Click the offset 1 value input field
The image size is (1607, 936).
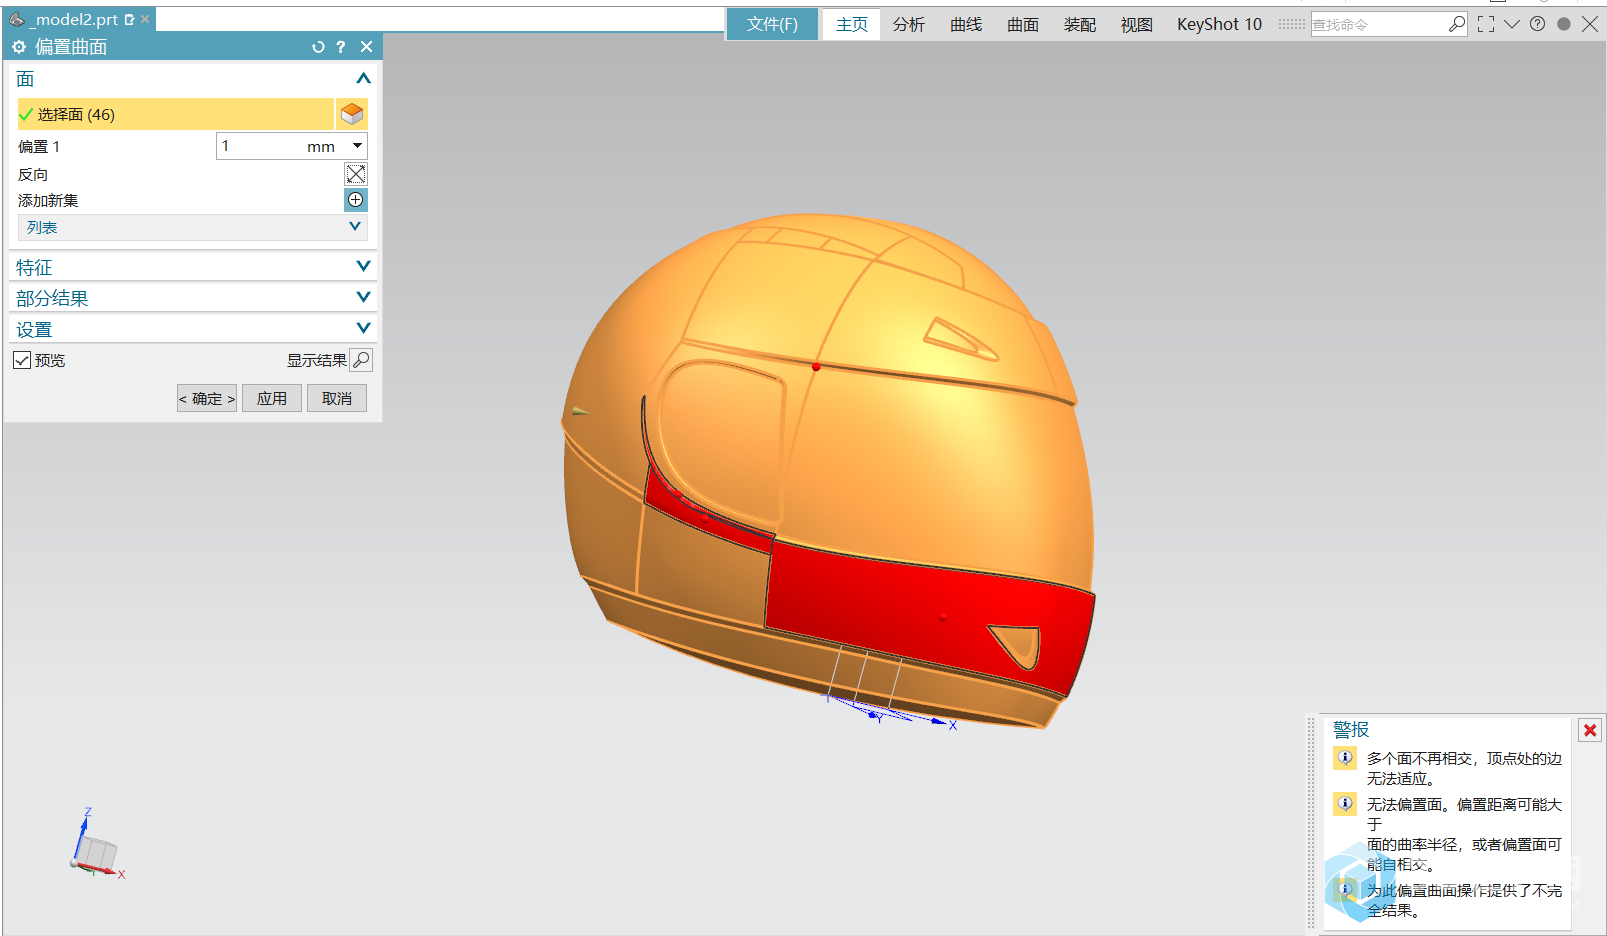(x=260, y=146)
